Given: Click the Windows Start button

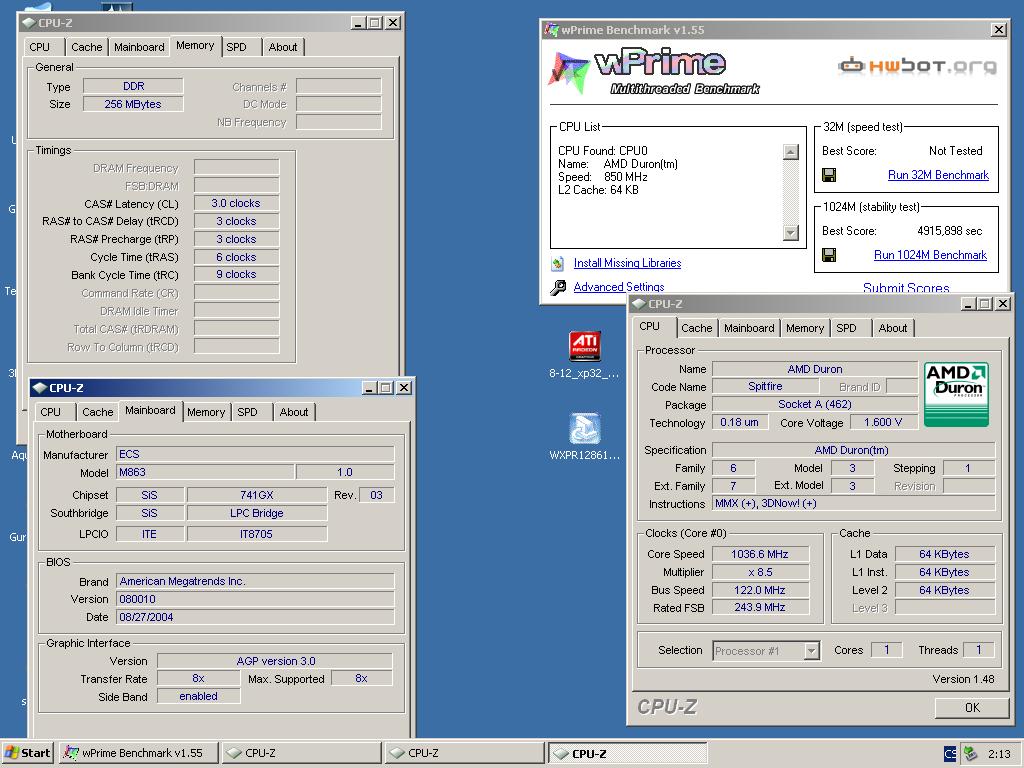Looking at the screenshot, I should coord(27,753).
